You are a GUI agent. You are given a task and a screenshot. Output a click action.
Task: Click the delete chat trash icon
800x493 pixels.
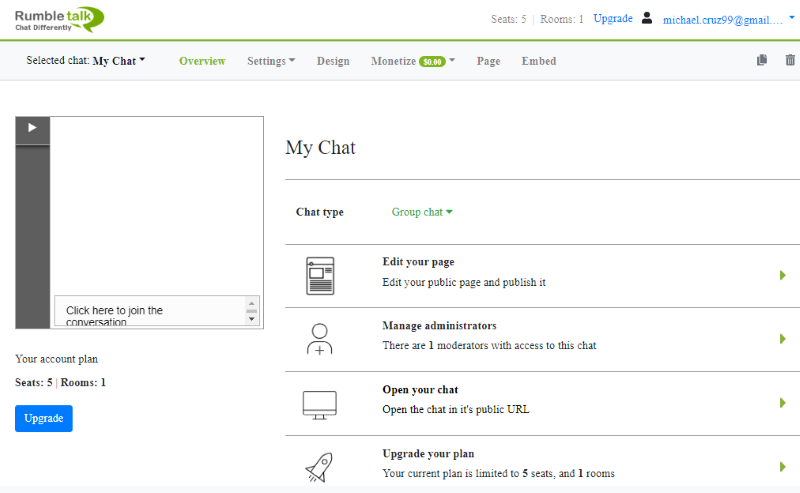click(x=790, y=60)
